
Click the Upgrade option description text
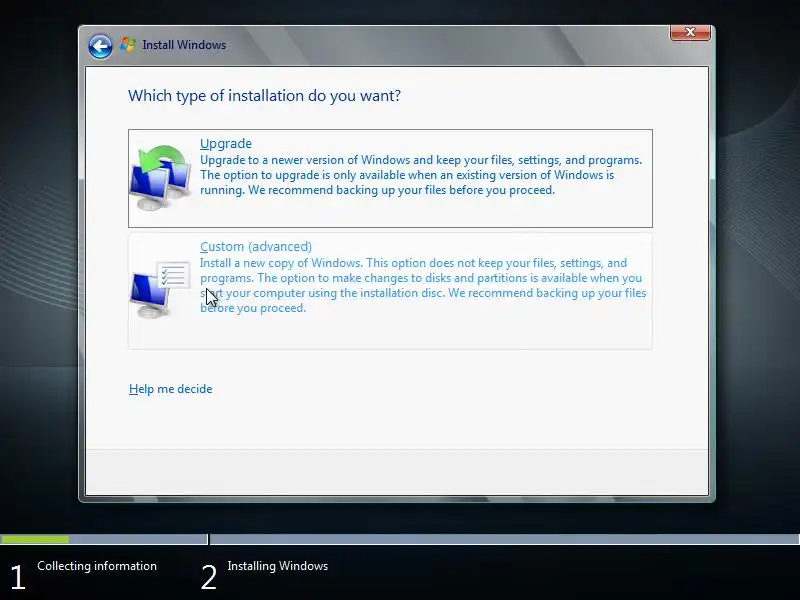pyautogui.click(x=421, y=175)
